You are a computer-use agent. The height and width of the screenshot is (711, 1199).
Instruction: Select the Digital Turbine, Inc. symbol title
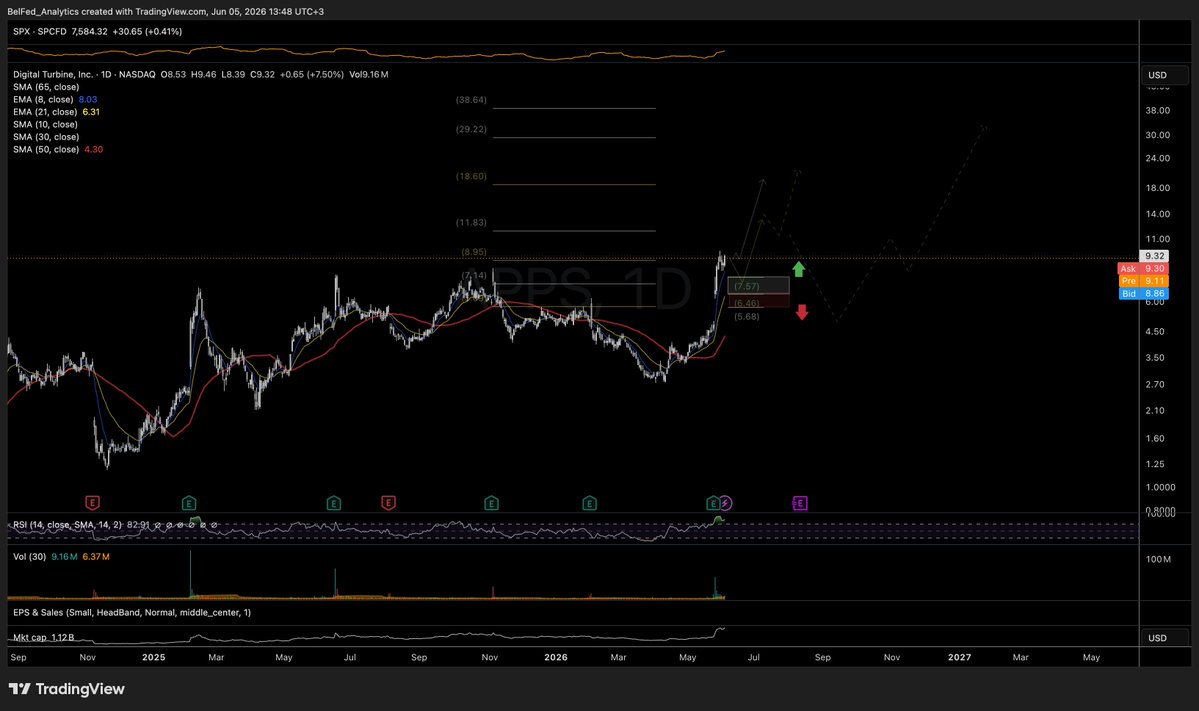click(53, 74)
